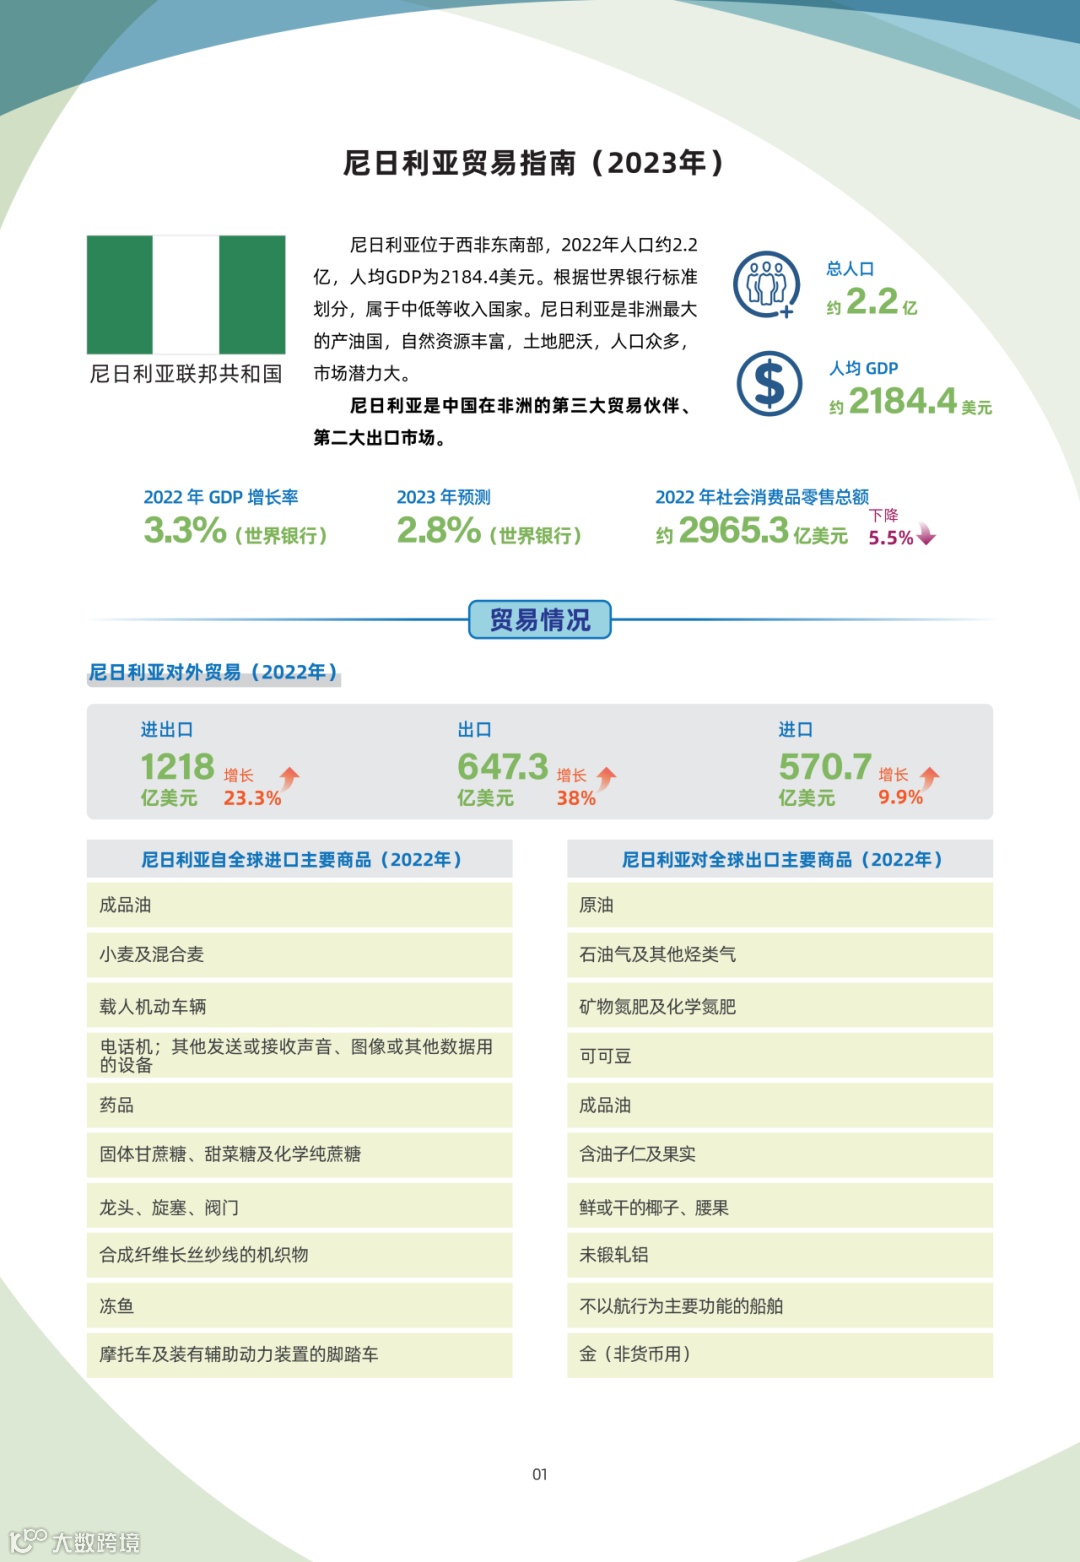Click the header 尼日利亚对全球出口主要商品（2022年）
Viewport: 1080px width, 1562px height.
(x=780, y=859)
